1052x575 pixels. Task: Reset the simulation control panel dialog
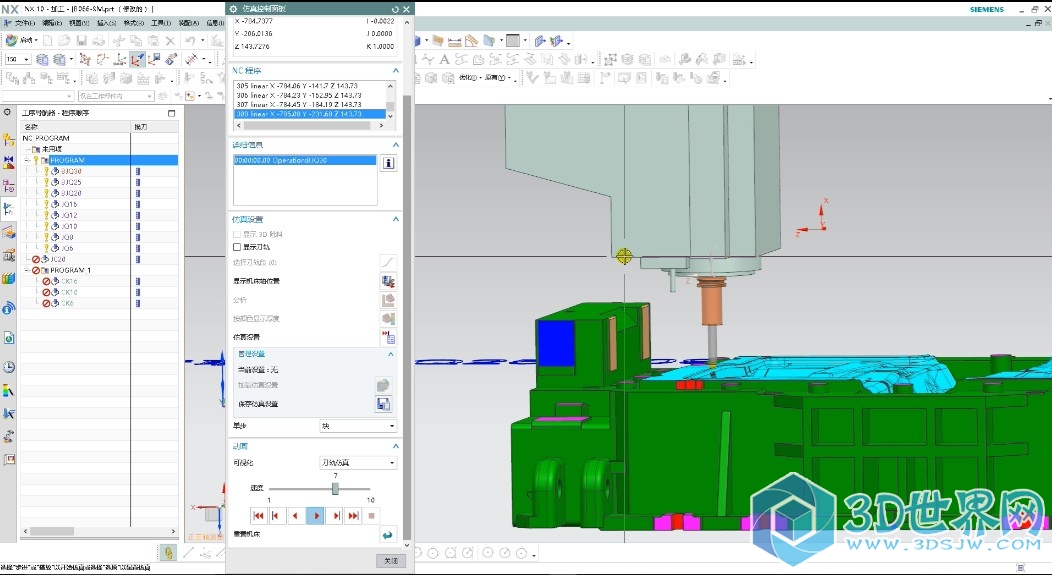pyautogui.click(x=394, y=9)
